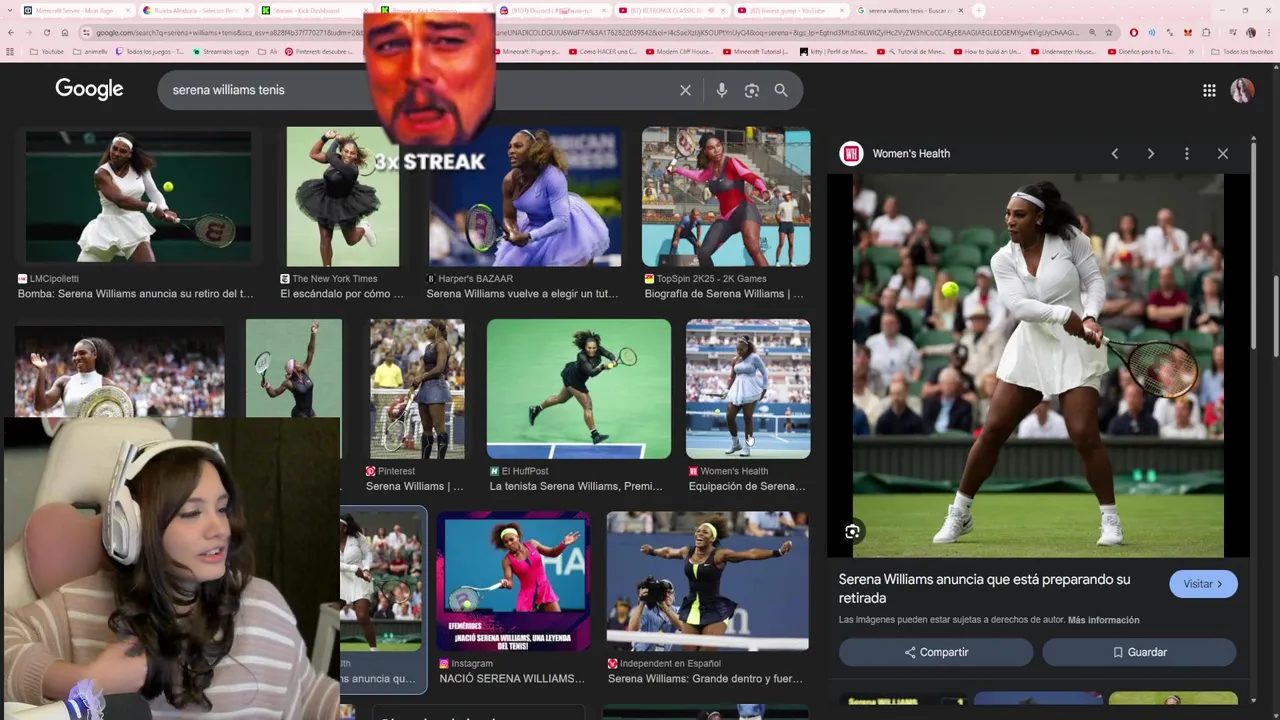The width and height of the screenshot is (1280, 720).
Task: Open browser profile avatar in toolbar
Action: (x=1250, y=32)
